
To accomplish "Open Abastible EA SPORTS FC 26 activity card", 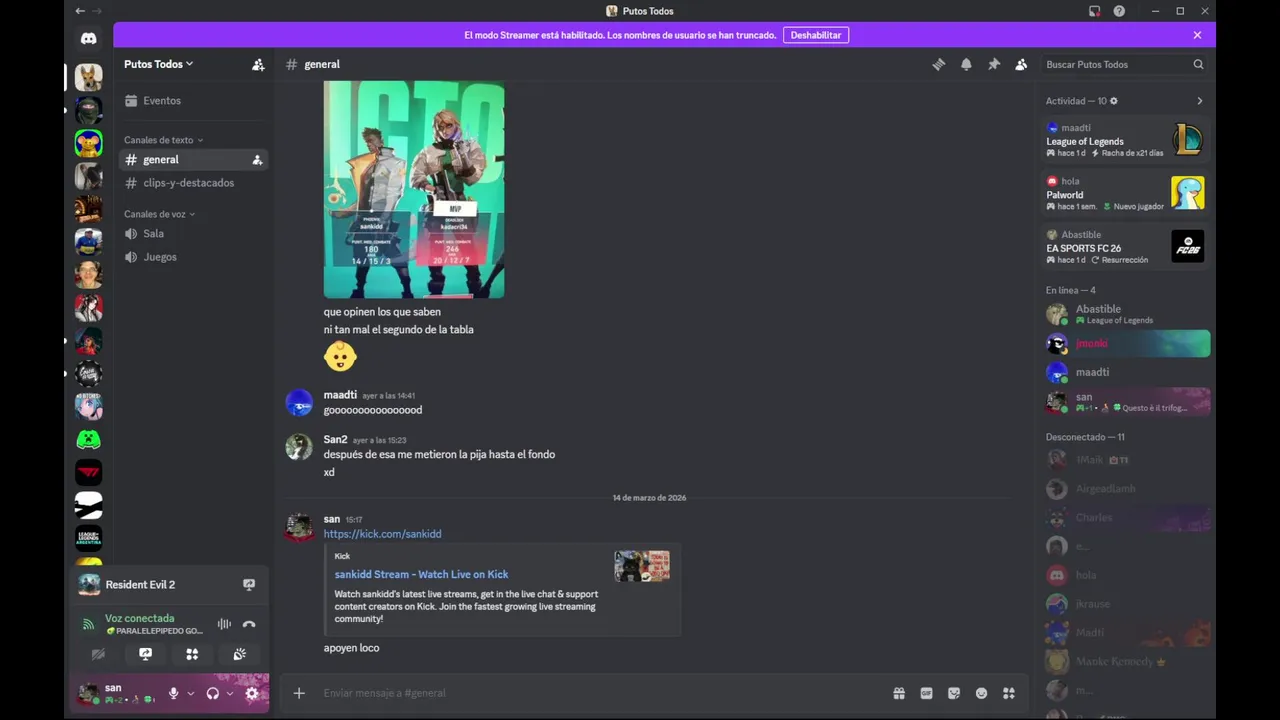I will pyautogui.click(x=1125, y=247).
